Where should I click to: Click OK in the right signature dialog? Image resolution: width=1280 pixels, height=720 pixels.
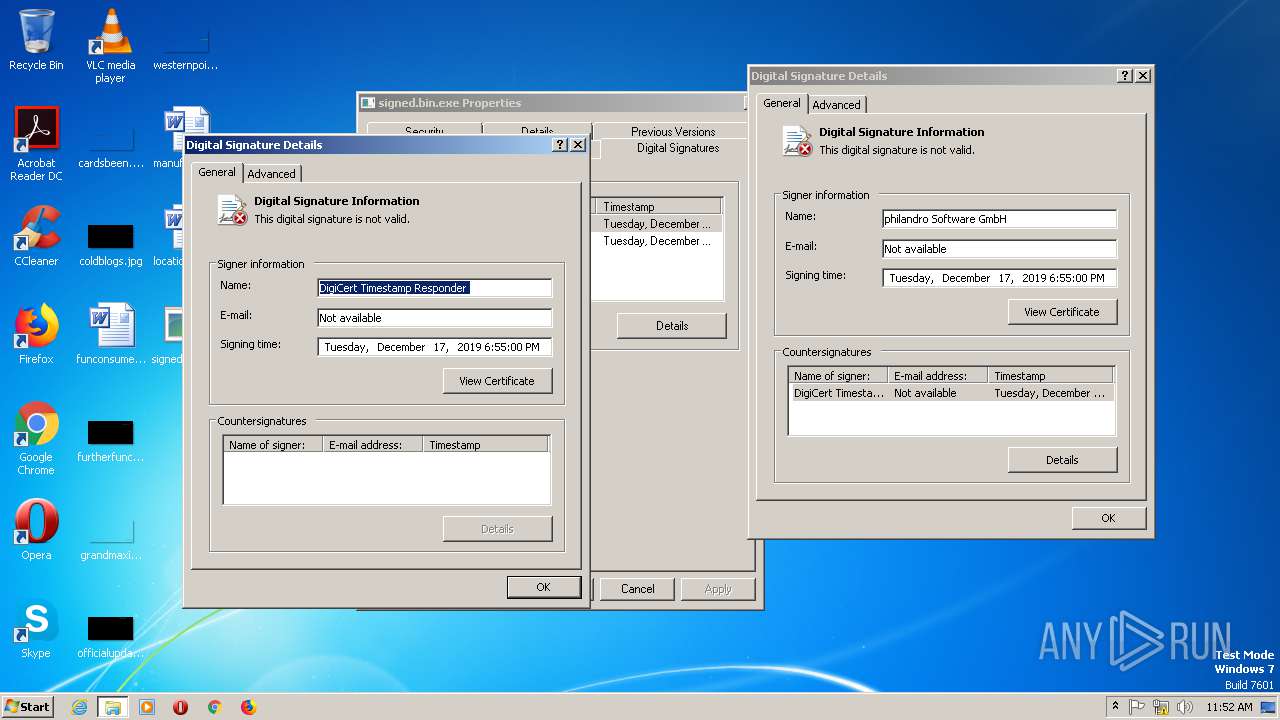1108,518
